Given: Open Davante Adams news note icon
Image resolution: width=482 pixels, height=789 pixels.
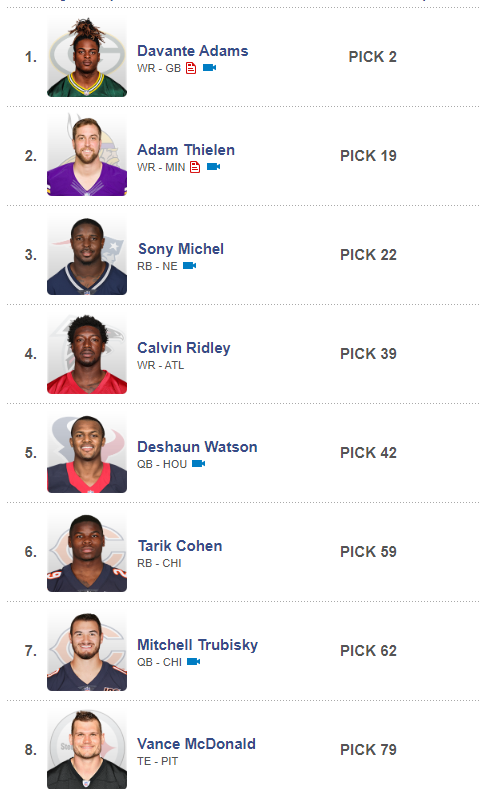Looking at the screenshot, I should tap(191, 68).
